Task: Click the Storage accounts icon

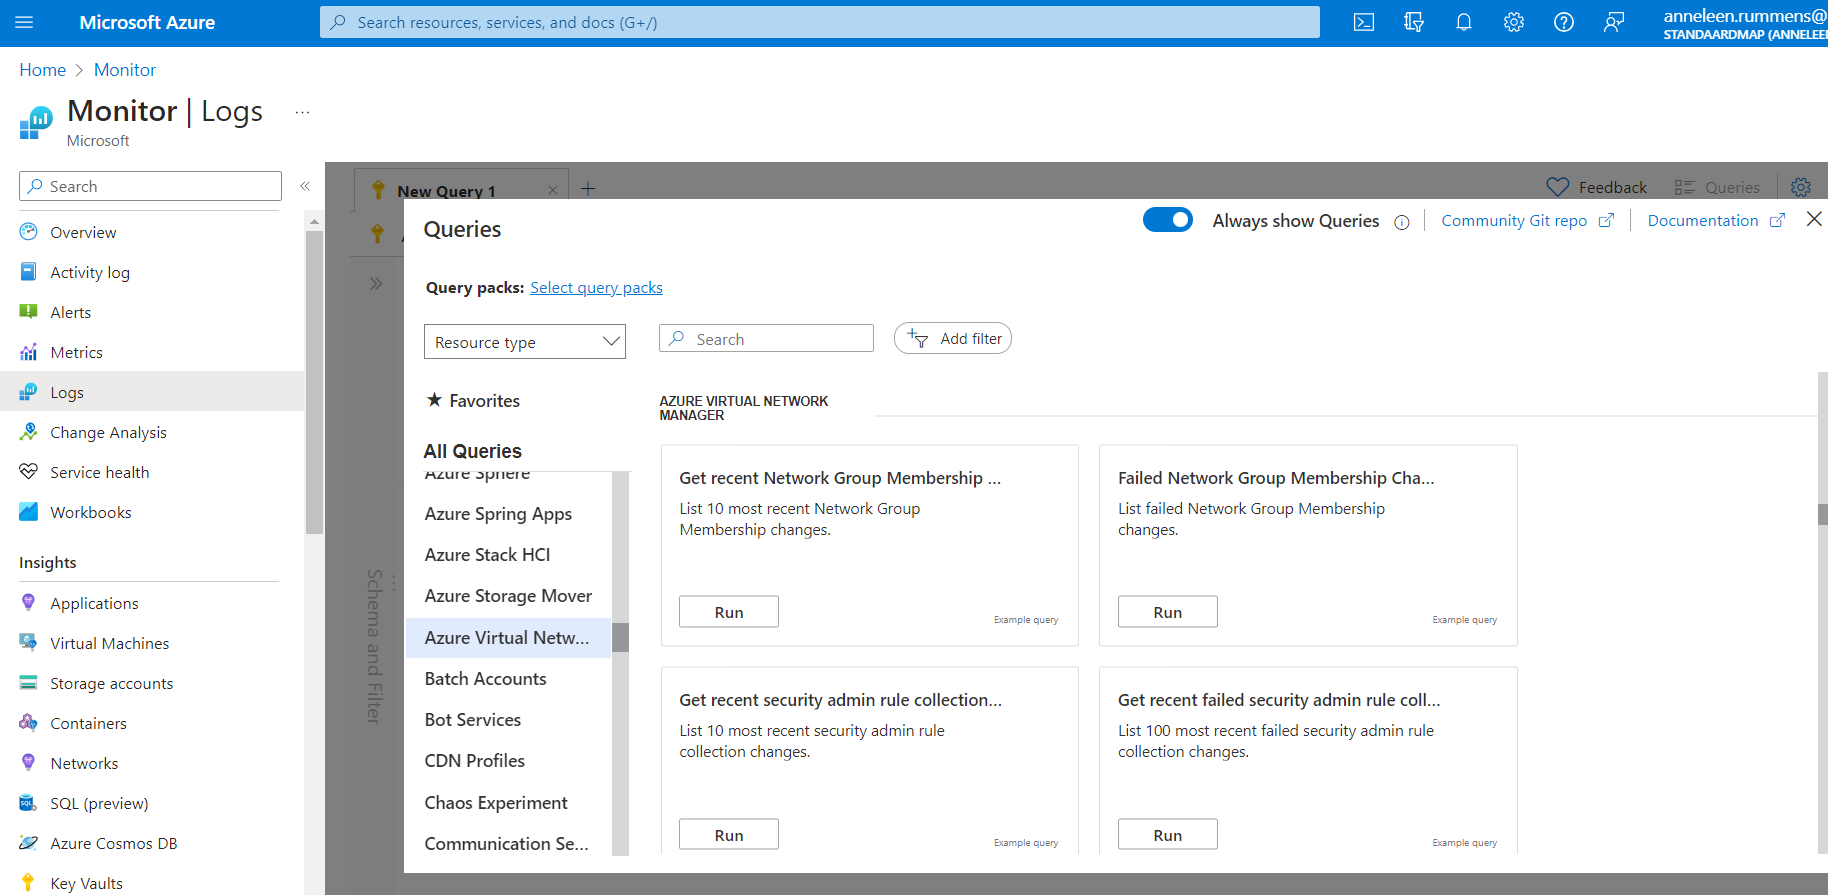Action: [29, 683]
